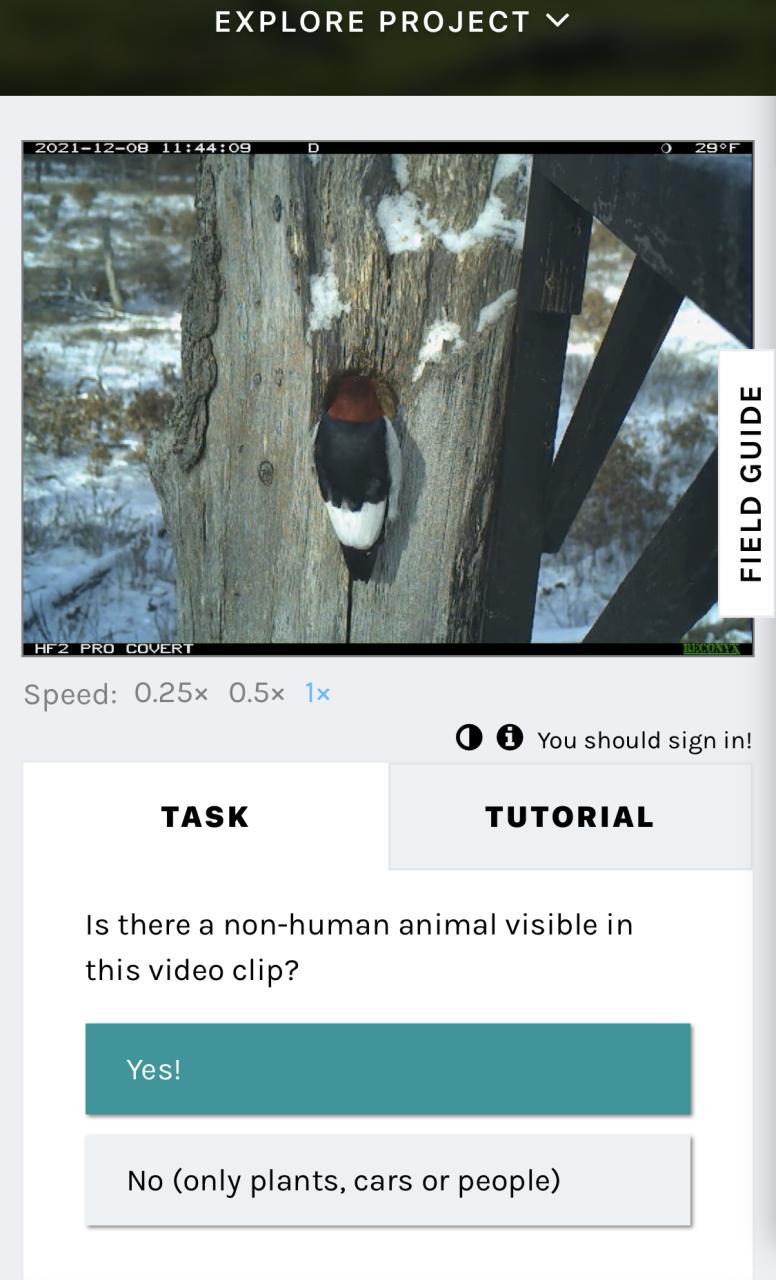This screenshot has width=776, height=1280.
Task: Expand the Explore Project chevron
Action: click(558, 20)
